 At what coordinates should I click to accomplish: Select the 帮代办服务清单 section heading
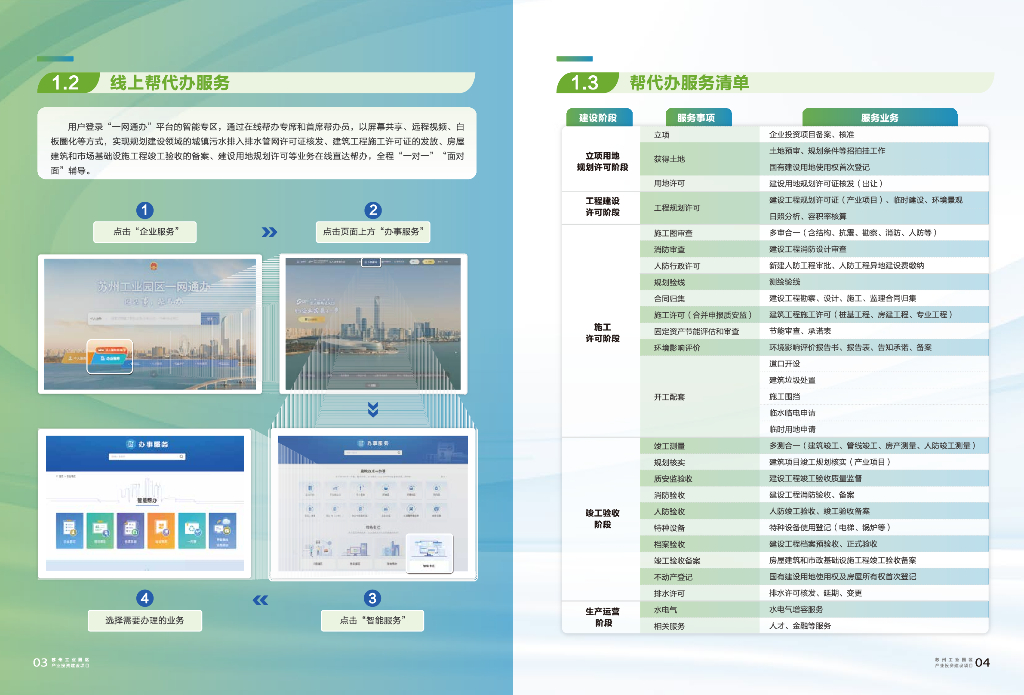point(689,83)
